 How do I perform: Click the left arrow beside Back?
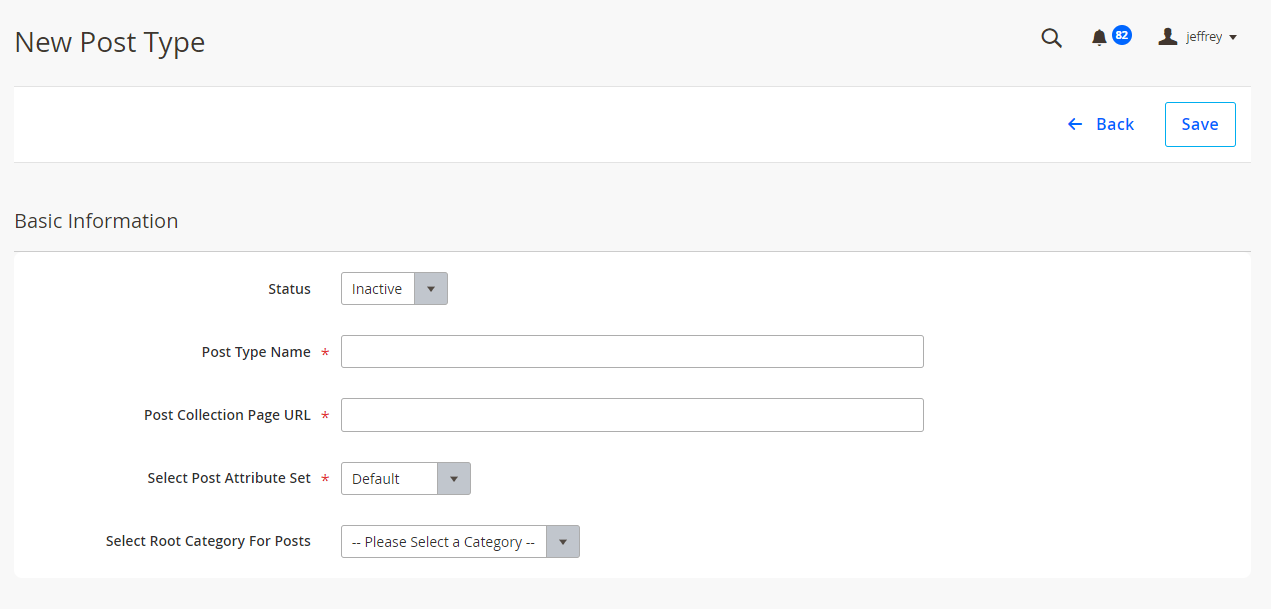[1075, 124]
